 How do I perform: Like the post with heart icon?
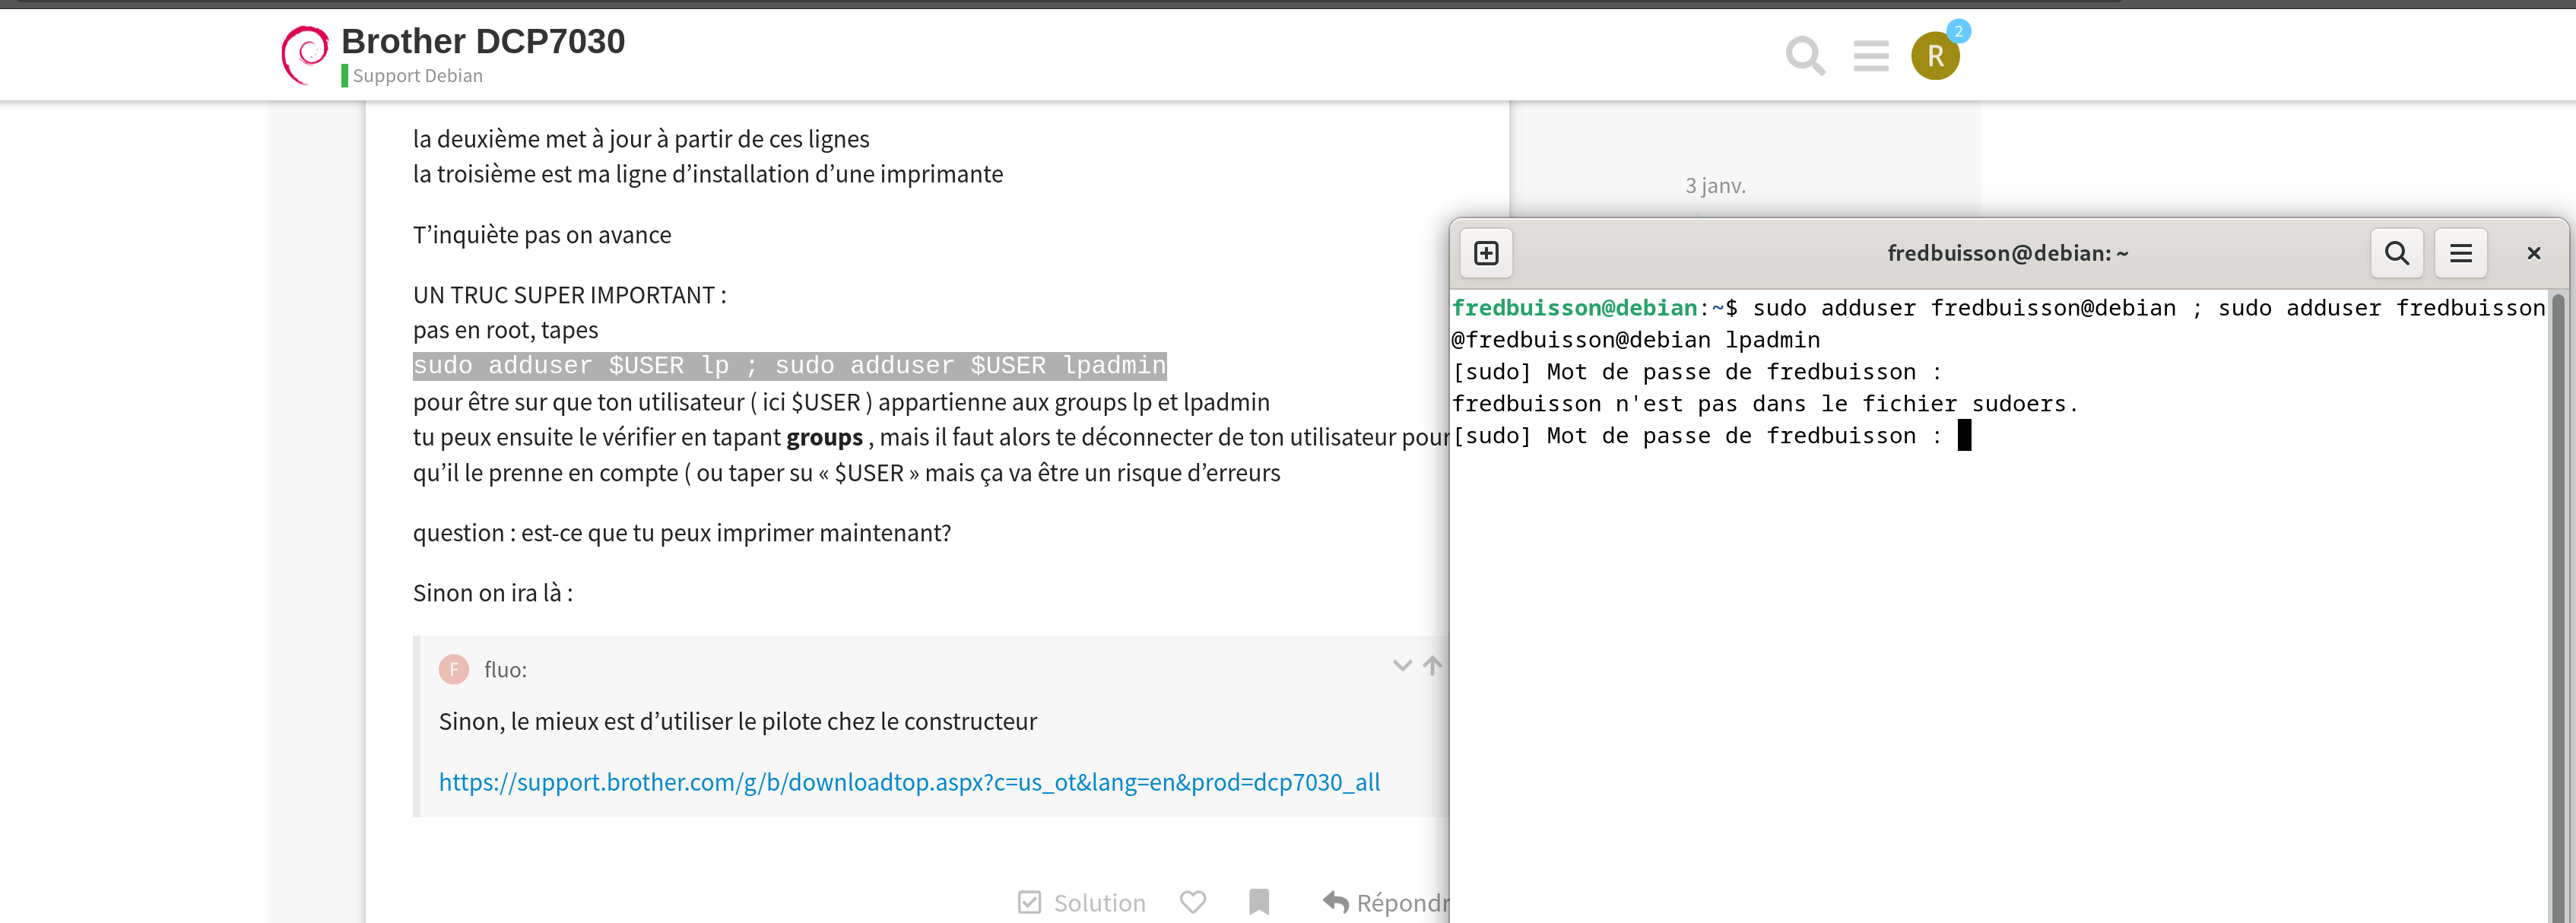click(1192, 902)
